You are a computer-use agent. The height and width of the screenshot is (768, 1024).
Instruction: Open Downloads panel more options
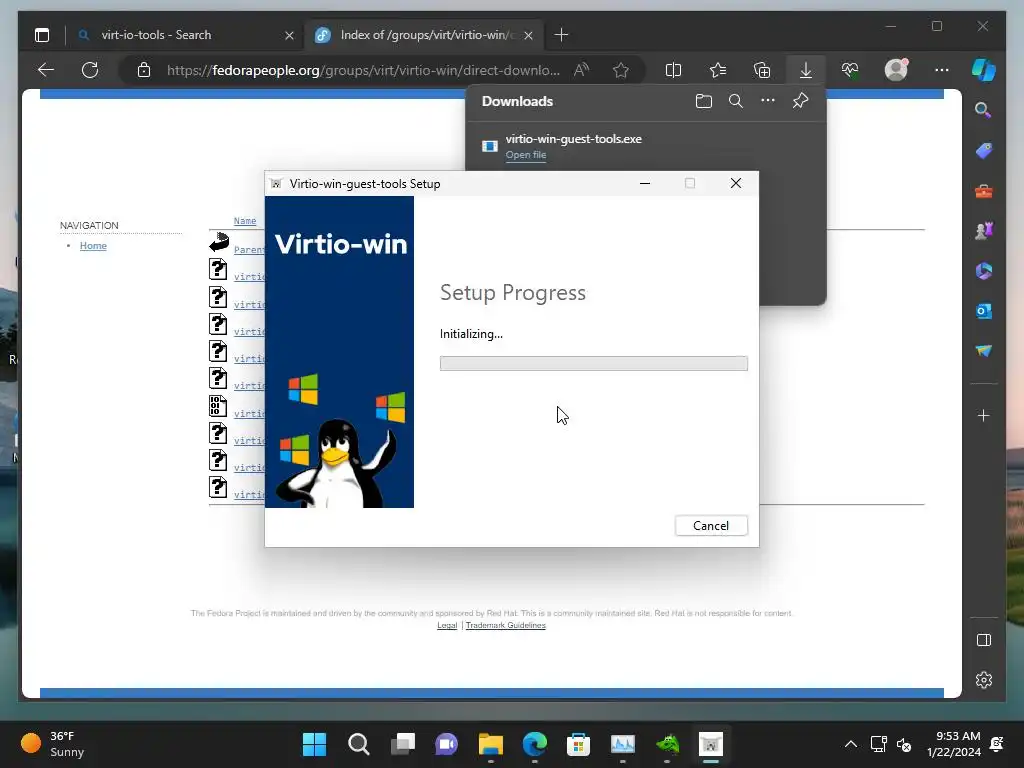point(767,101)
